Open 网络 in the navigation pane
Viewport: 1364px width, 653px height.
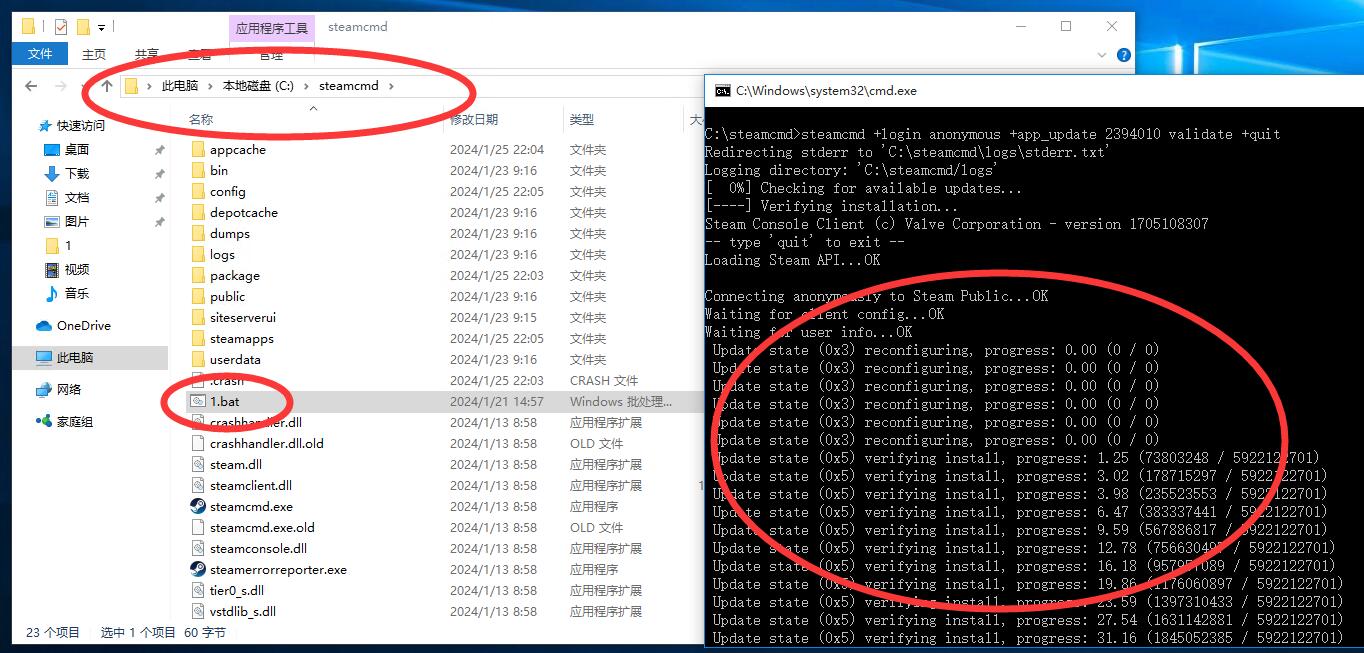69,390
